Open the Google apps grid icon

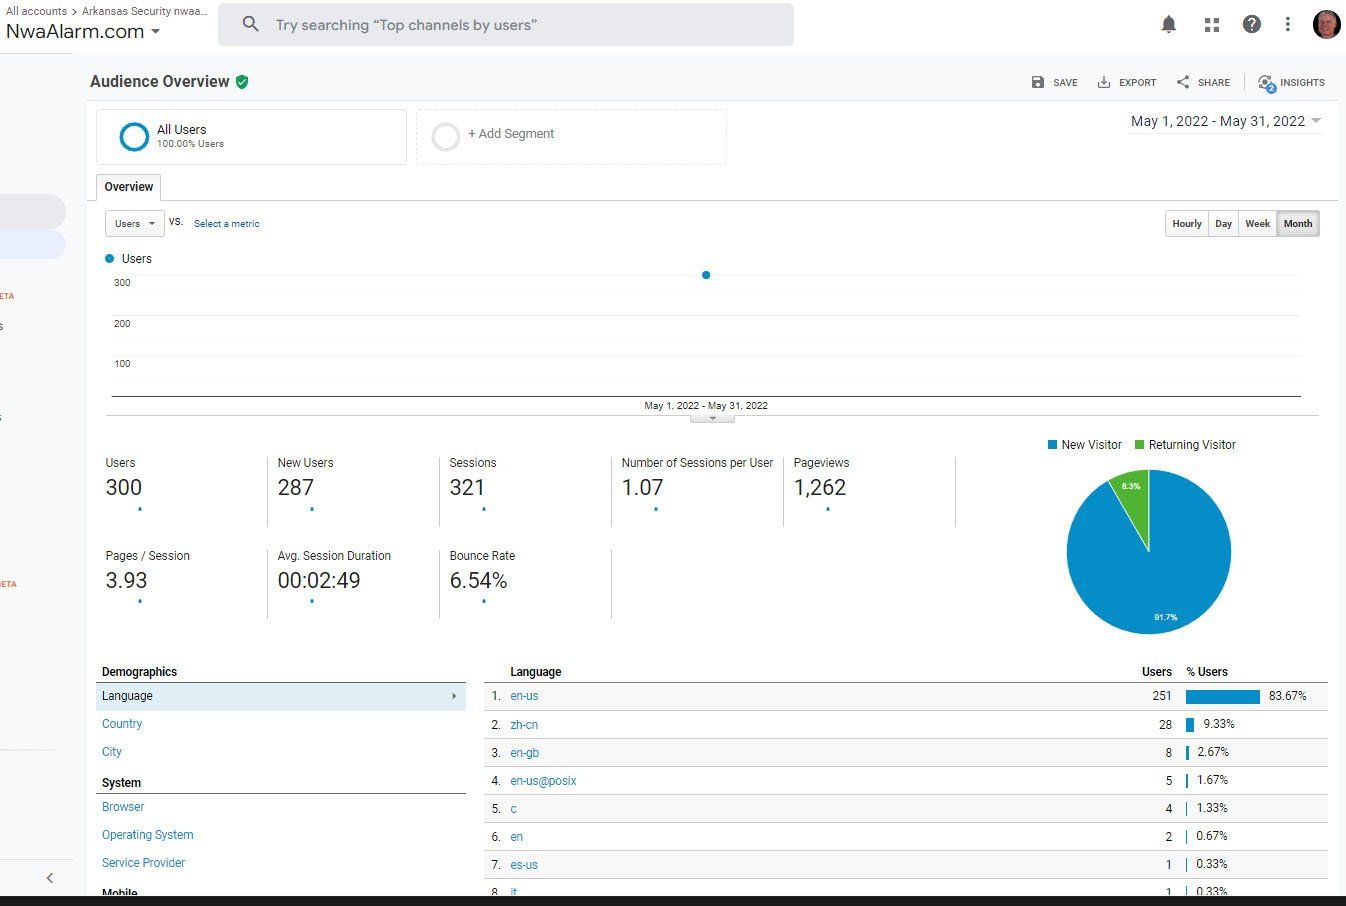click(1211, 25)
